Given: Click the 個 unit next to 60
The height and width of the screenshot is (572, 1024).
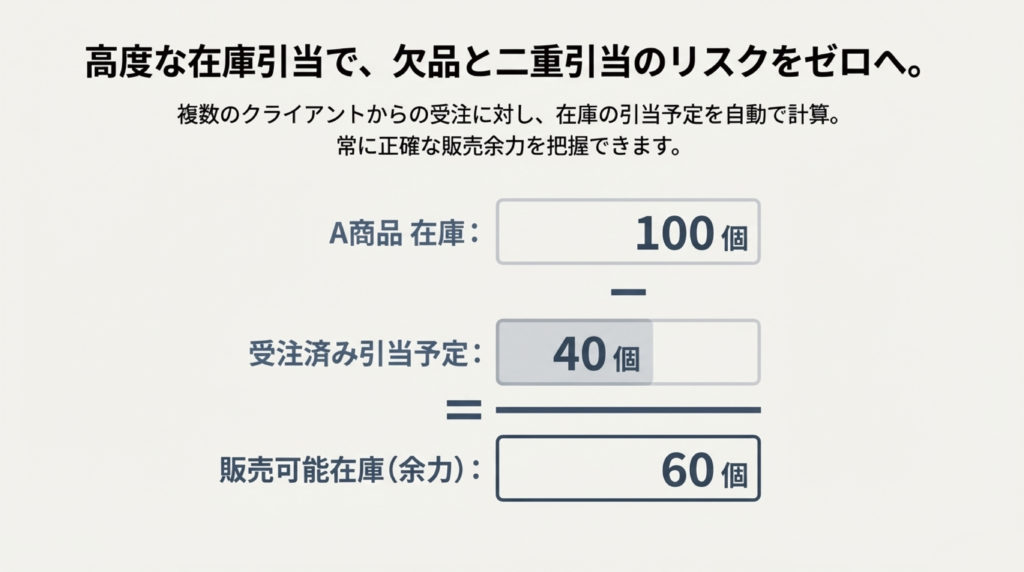Looking at the screenshot, I should [733, 473].
